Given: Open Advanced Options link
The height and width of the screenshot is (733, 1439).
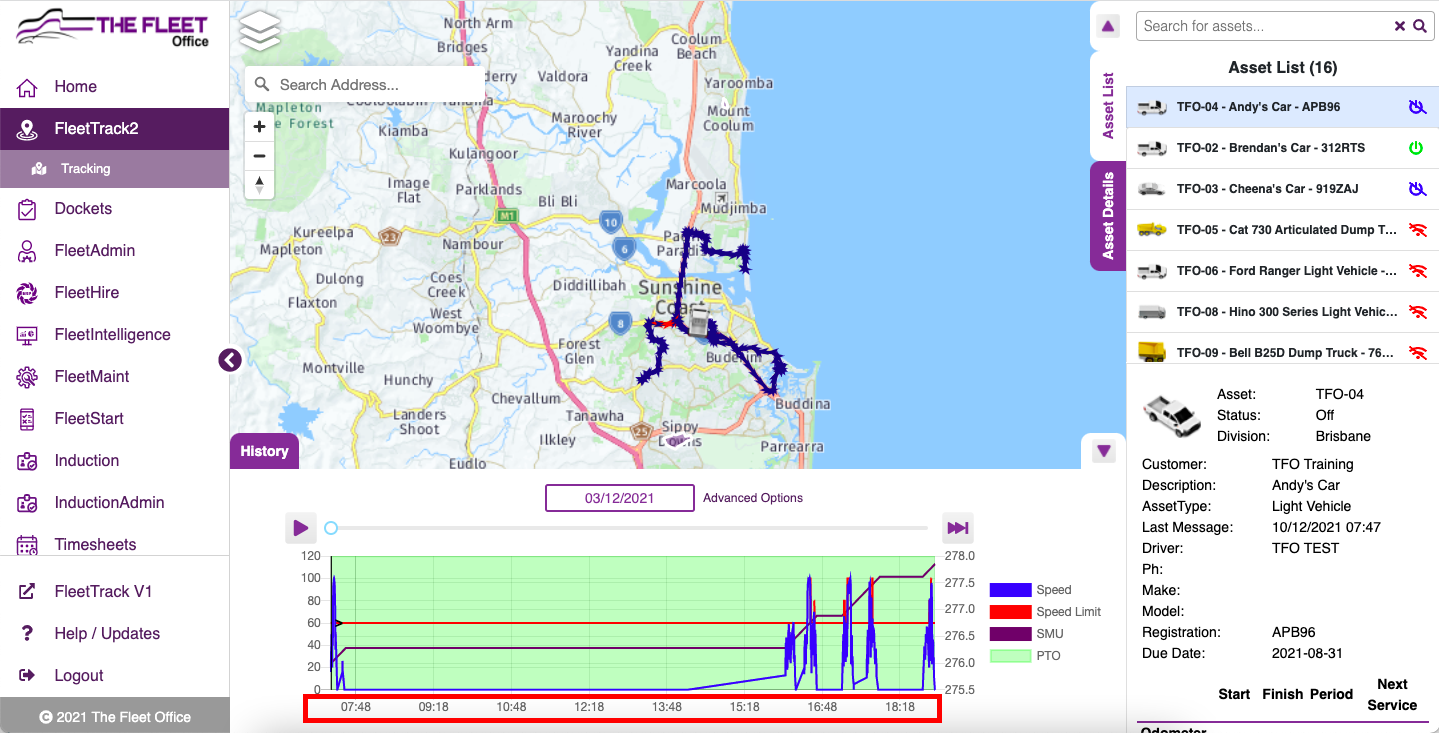Looking at the screenshot, I should [753, 498].
